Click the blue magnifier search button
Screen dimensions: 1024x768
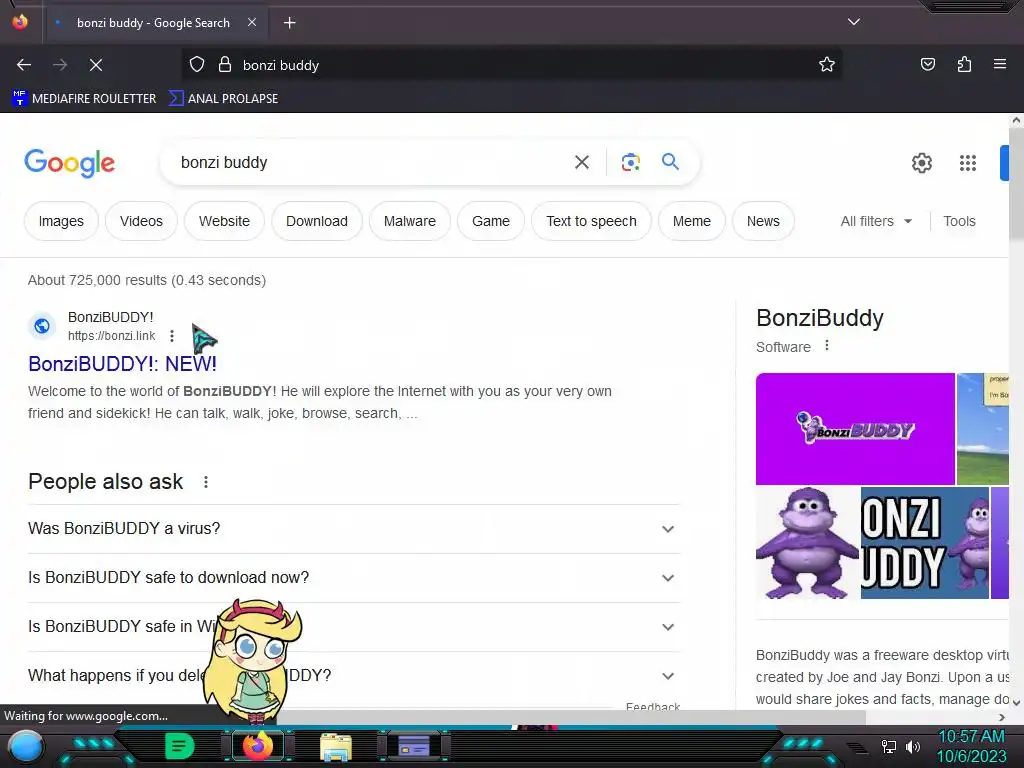coord(670,161)
